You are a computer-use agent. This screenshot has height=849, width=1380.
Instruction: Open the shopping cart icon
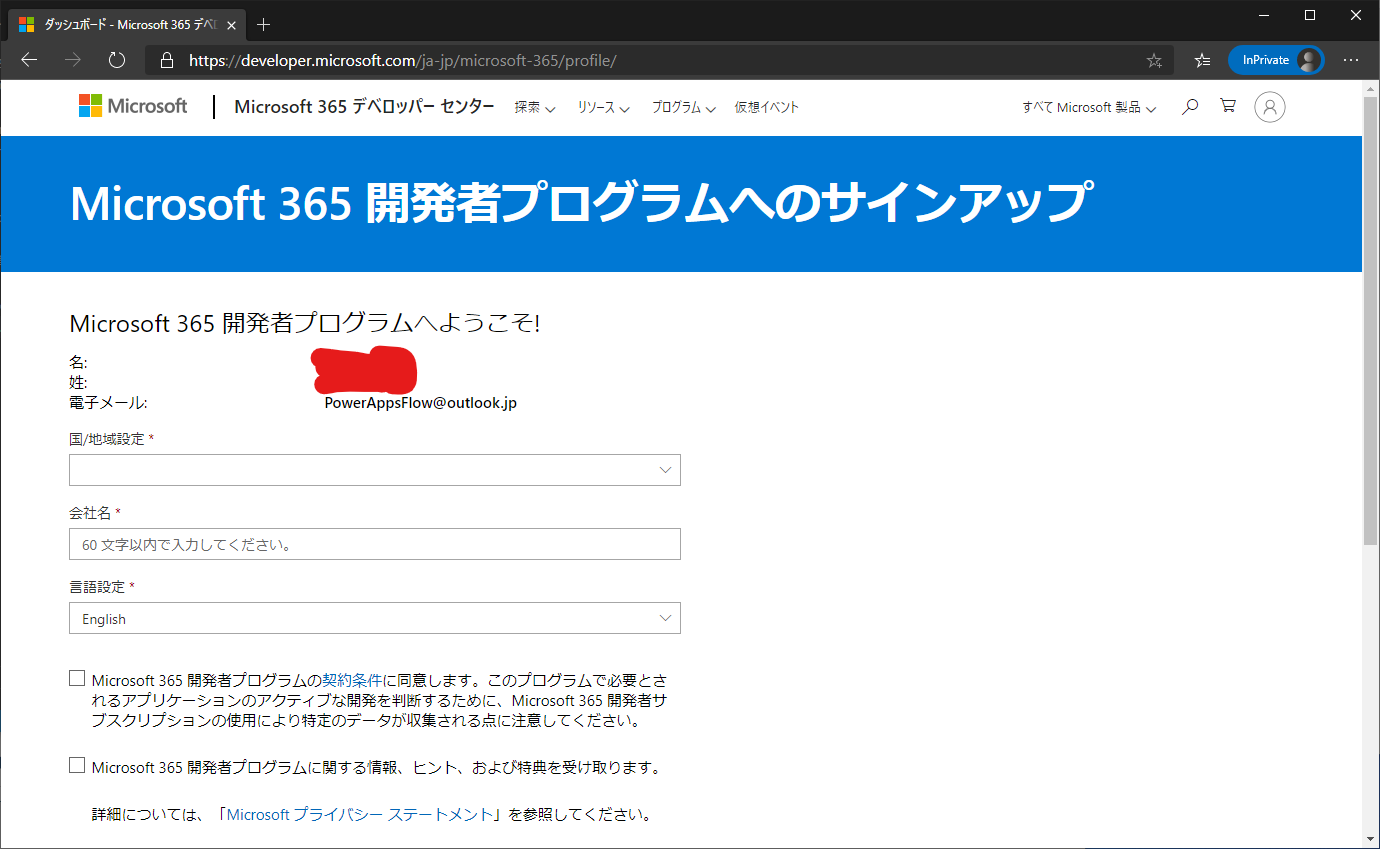pos(1228,105)
